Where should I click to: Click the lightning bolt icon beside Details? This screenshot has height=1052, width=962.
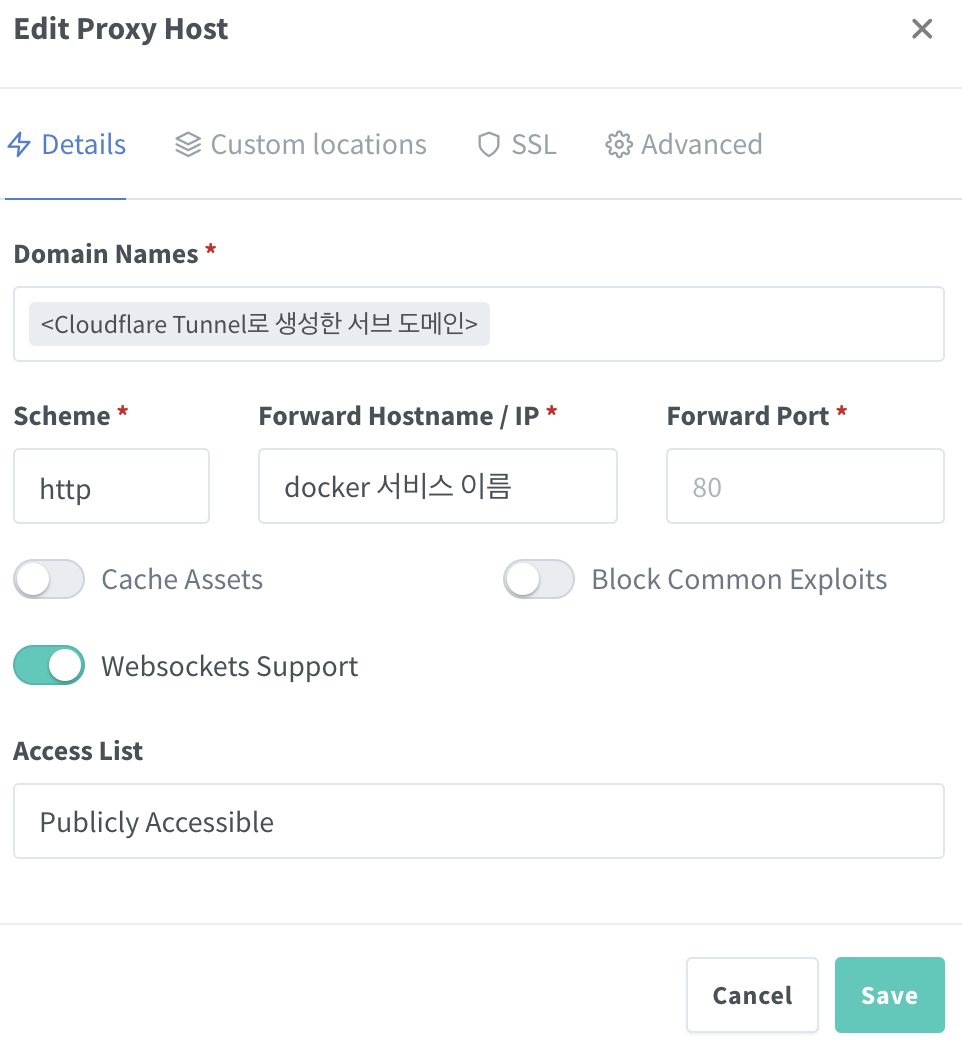pyautogui.click(x=19, y=145)
